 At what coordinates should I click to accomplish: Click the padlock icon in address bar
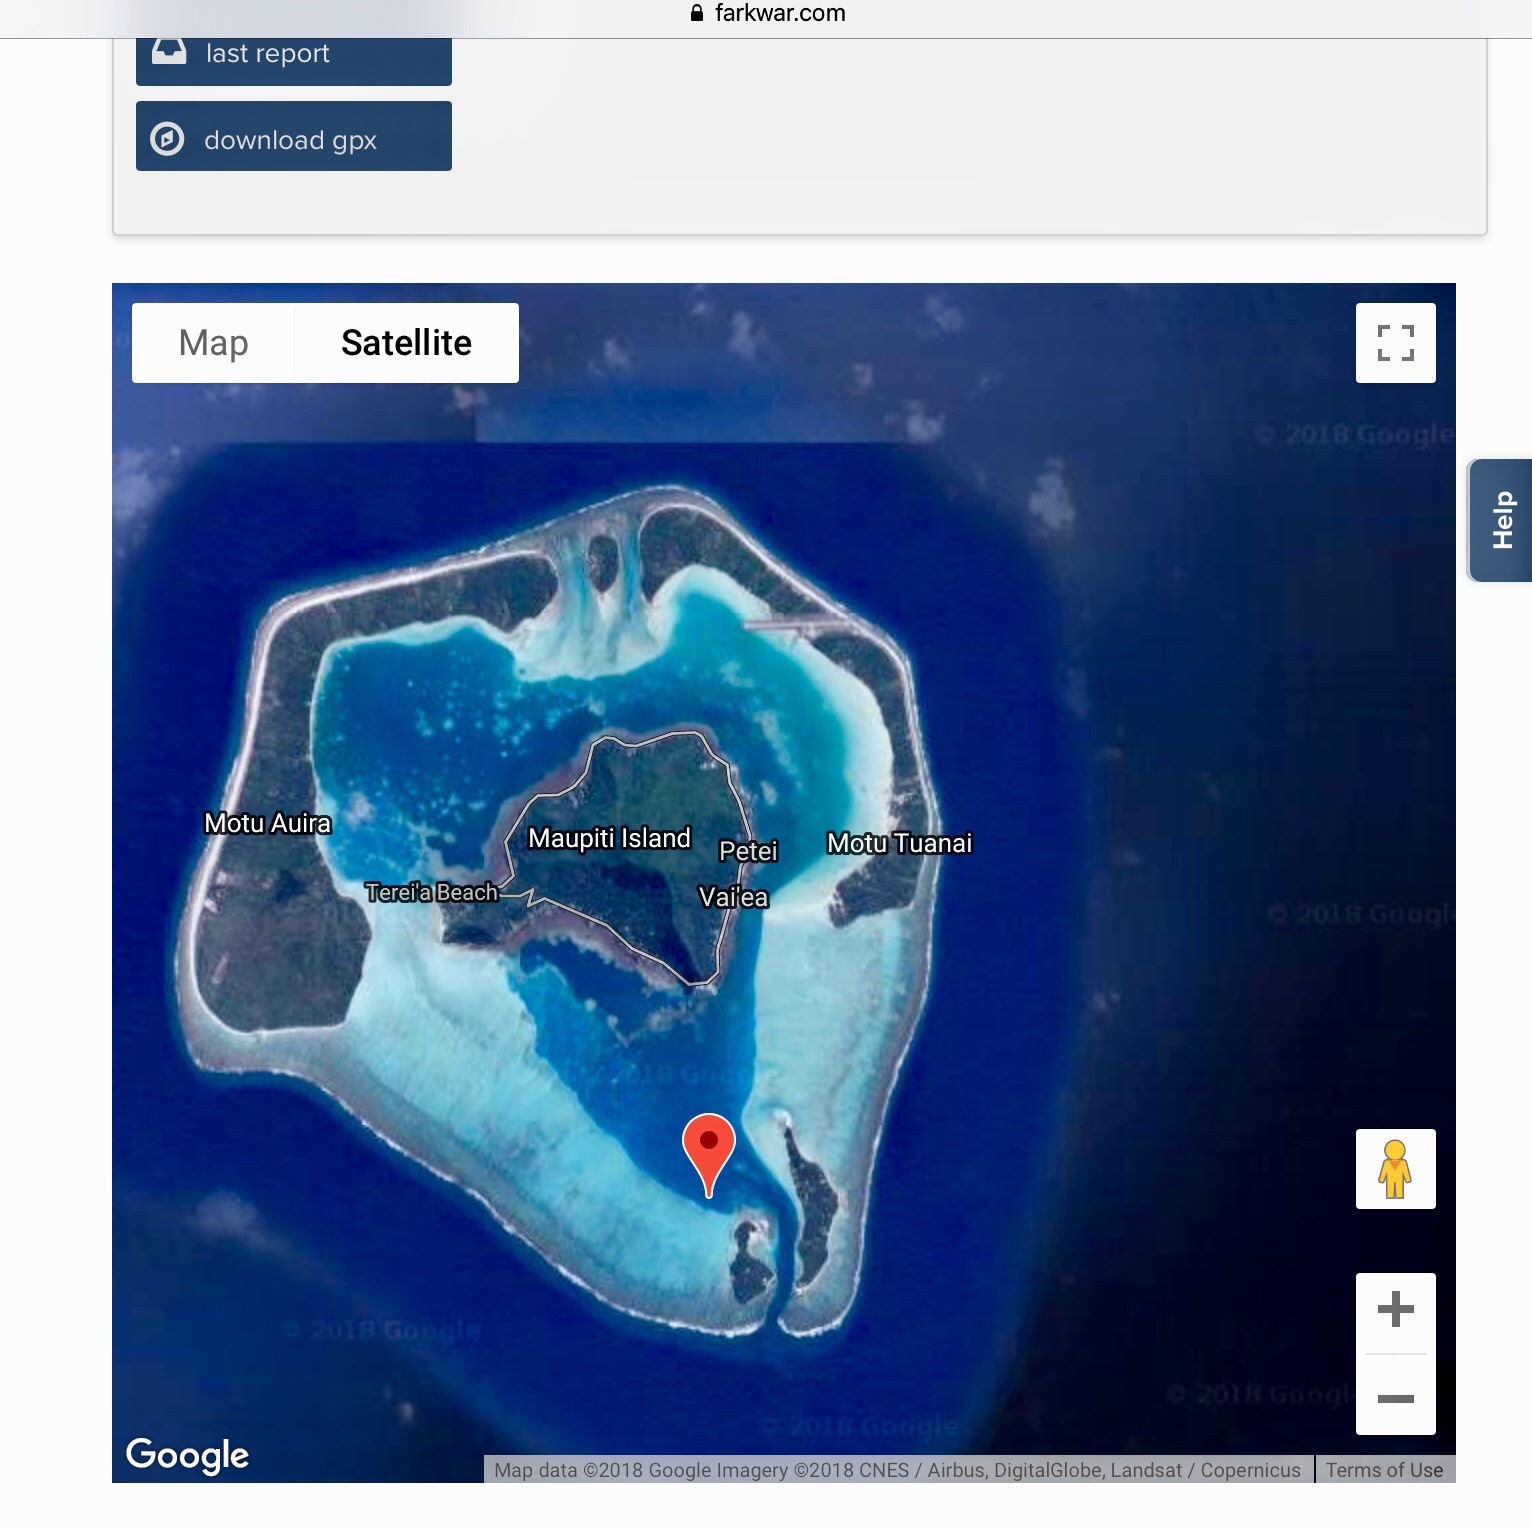tap(697, 13)
